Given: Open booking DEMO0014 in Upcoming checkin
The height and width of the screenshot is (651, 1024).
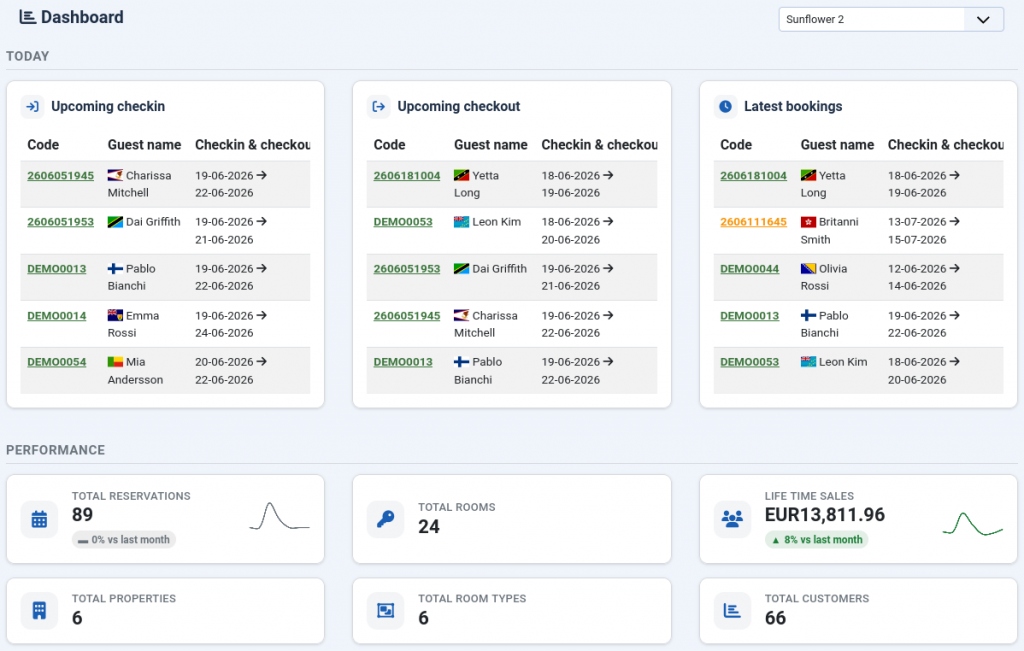Looking at the screenshot, I should [x=57, y=316].
